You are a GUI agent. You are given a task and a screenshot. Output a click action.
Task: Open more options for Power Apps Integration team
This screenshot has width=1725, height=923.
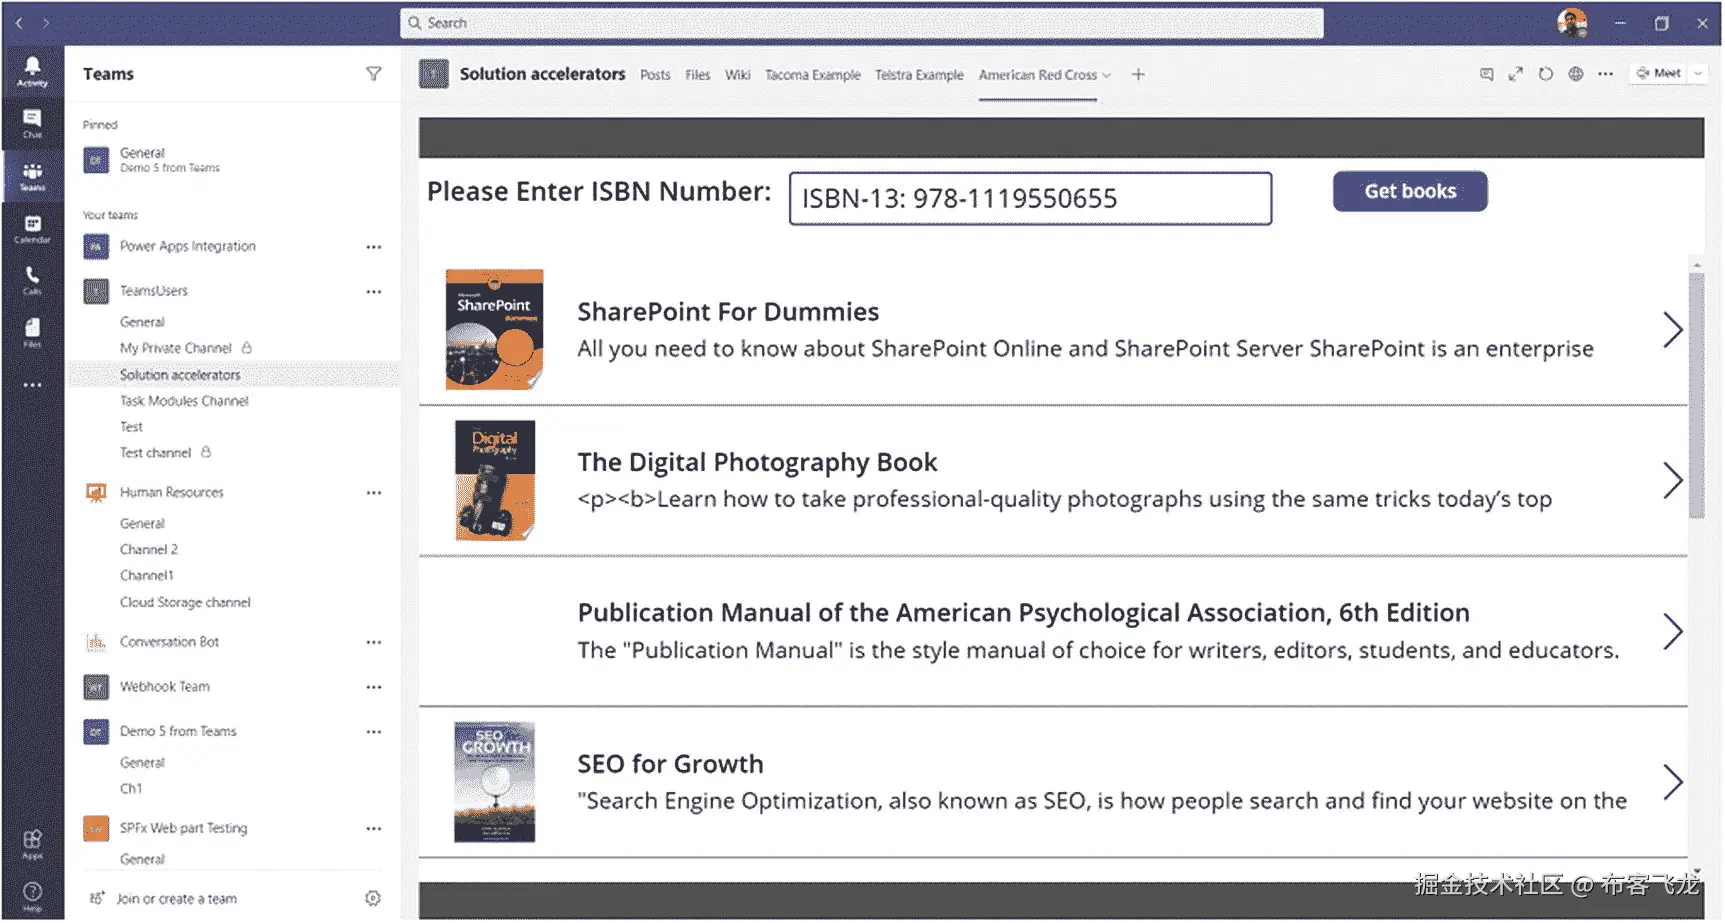(x=374, y=247)
